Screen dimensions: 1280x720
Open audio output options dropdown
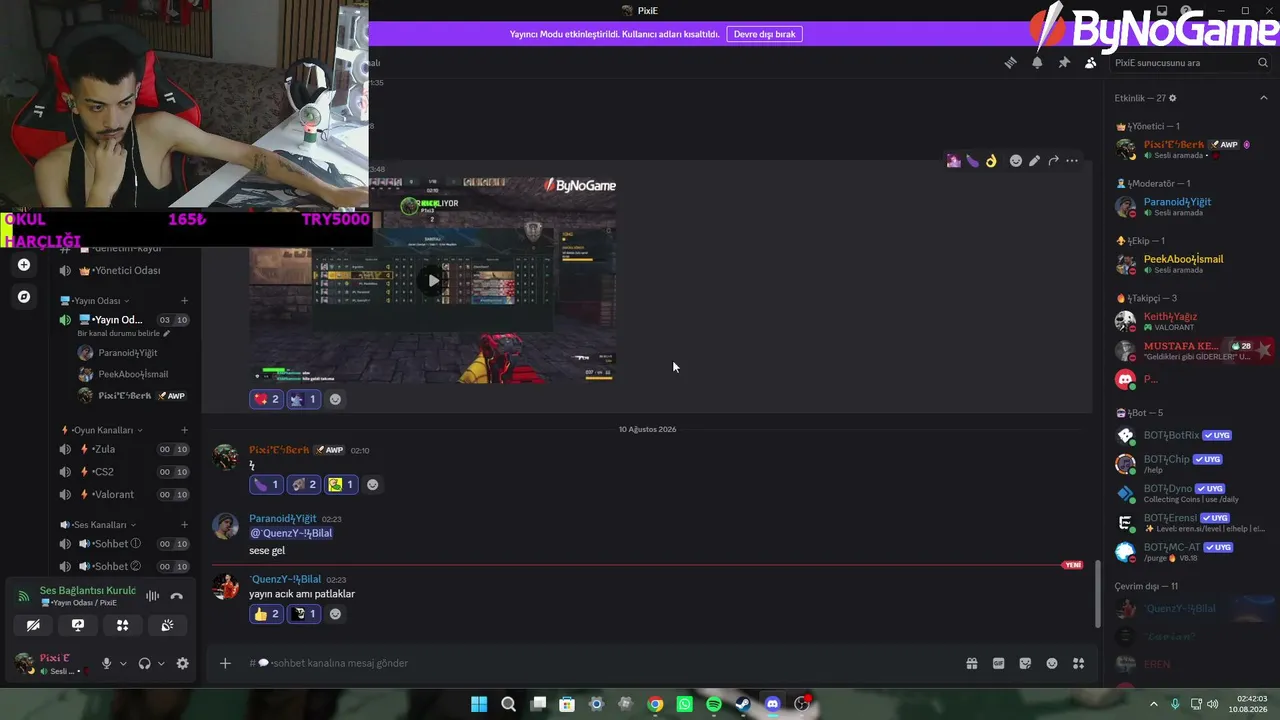tap(161, 663)
